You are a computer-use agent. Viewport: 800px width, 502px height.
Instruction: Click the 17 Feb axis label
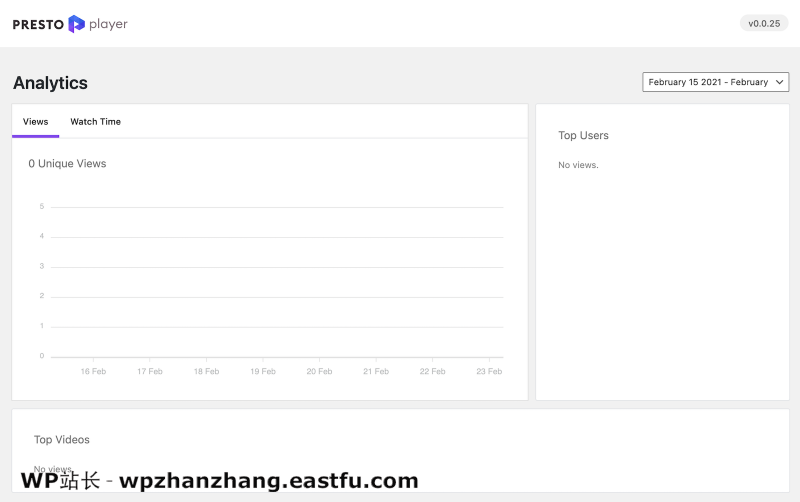point(150,371)
